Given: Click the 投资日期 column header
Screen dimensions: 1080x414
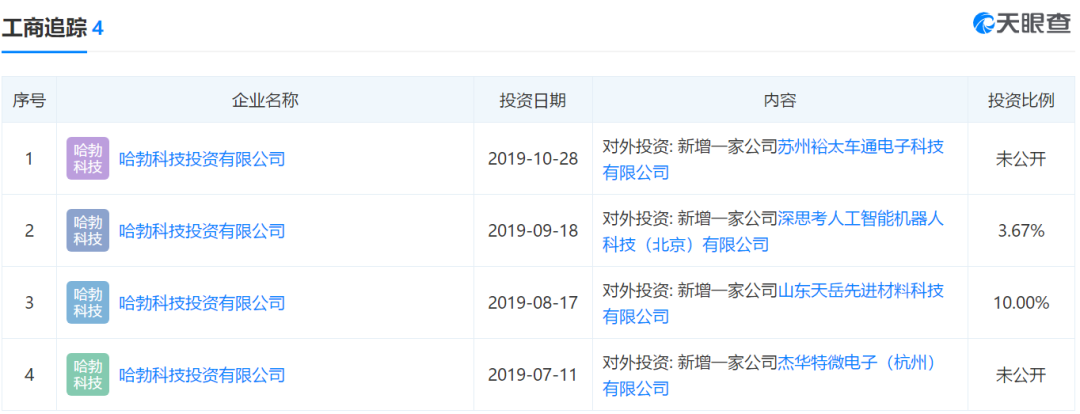Looking at the screenshot, I should click(x=533, y=100).
